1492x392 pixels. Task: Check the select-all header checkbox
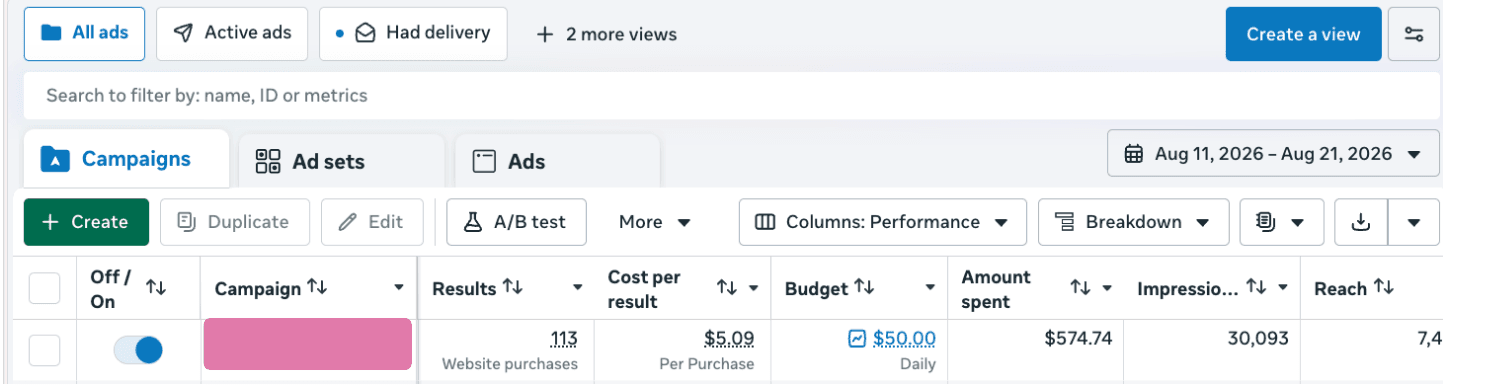point(44,289)
